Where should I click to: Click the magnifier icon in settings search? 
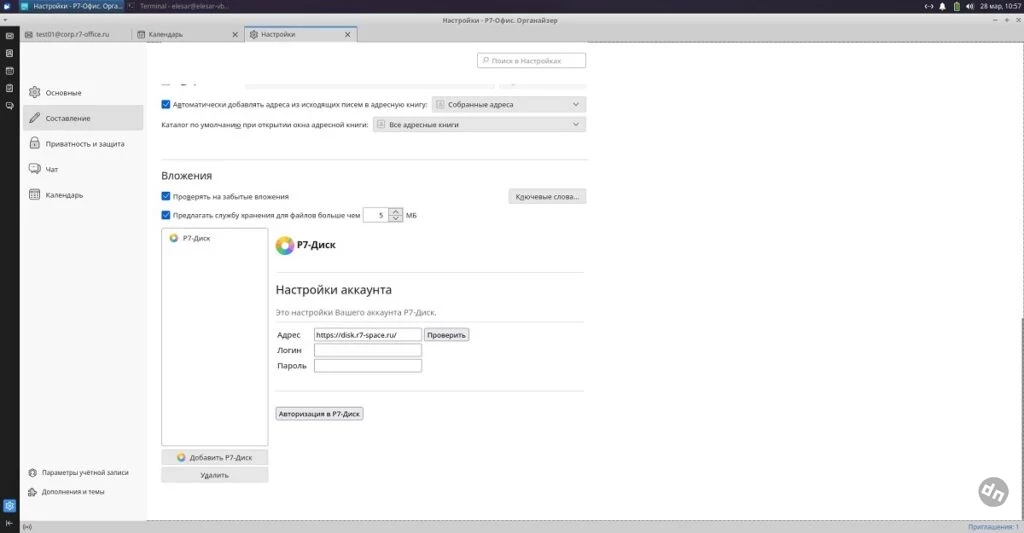pos(485,60)
